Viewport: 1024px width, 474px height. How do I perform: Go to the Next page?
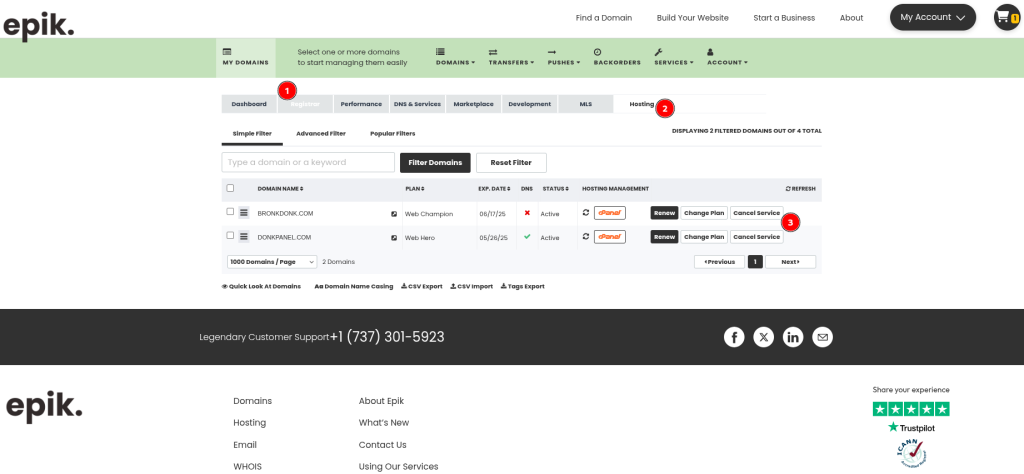coord(790,262)
